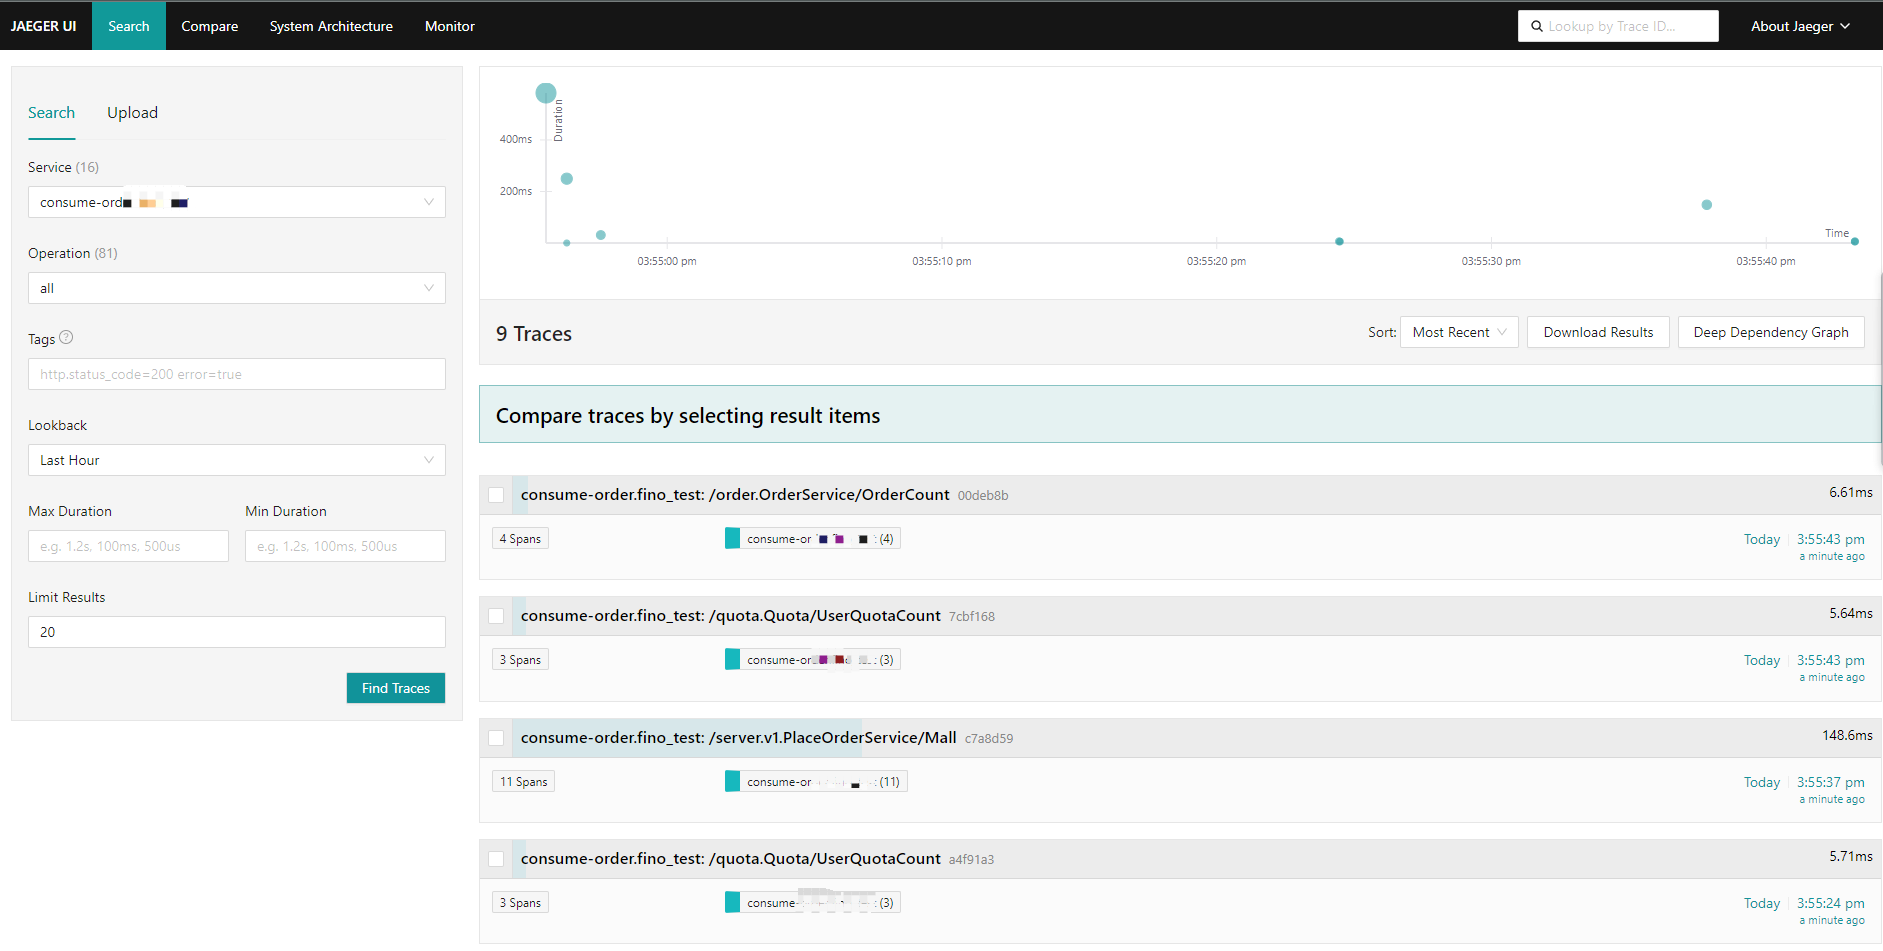Expand the About Jaeger menu
Screen dimensions: 1883x951
pyautogui.click(x=1799, y=26)
